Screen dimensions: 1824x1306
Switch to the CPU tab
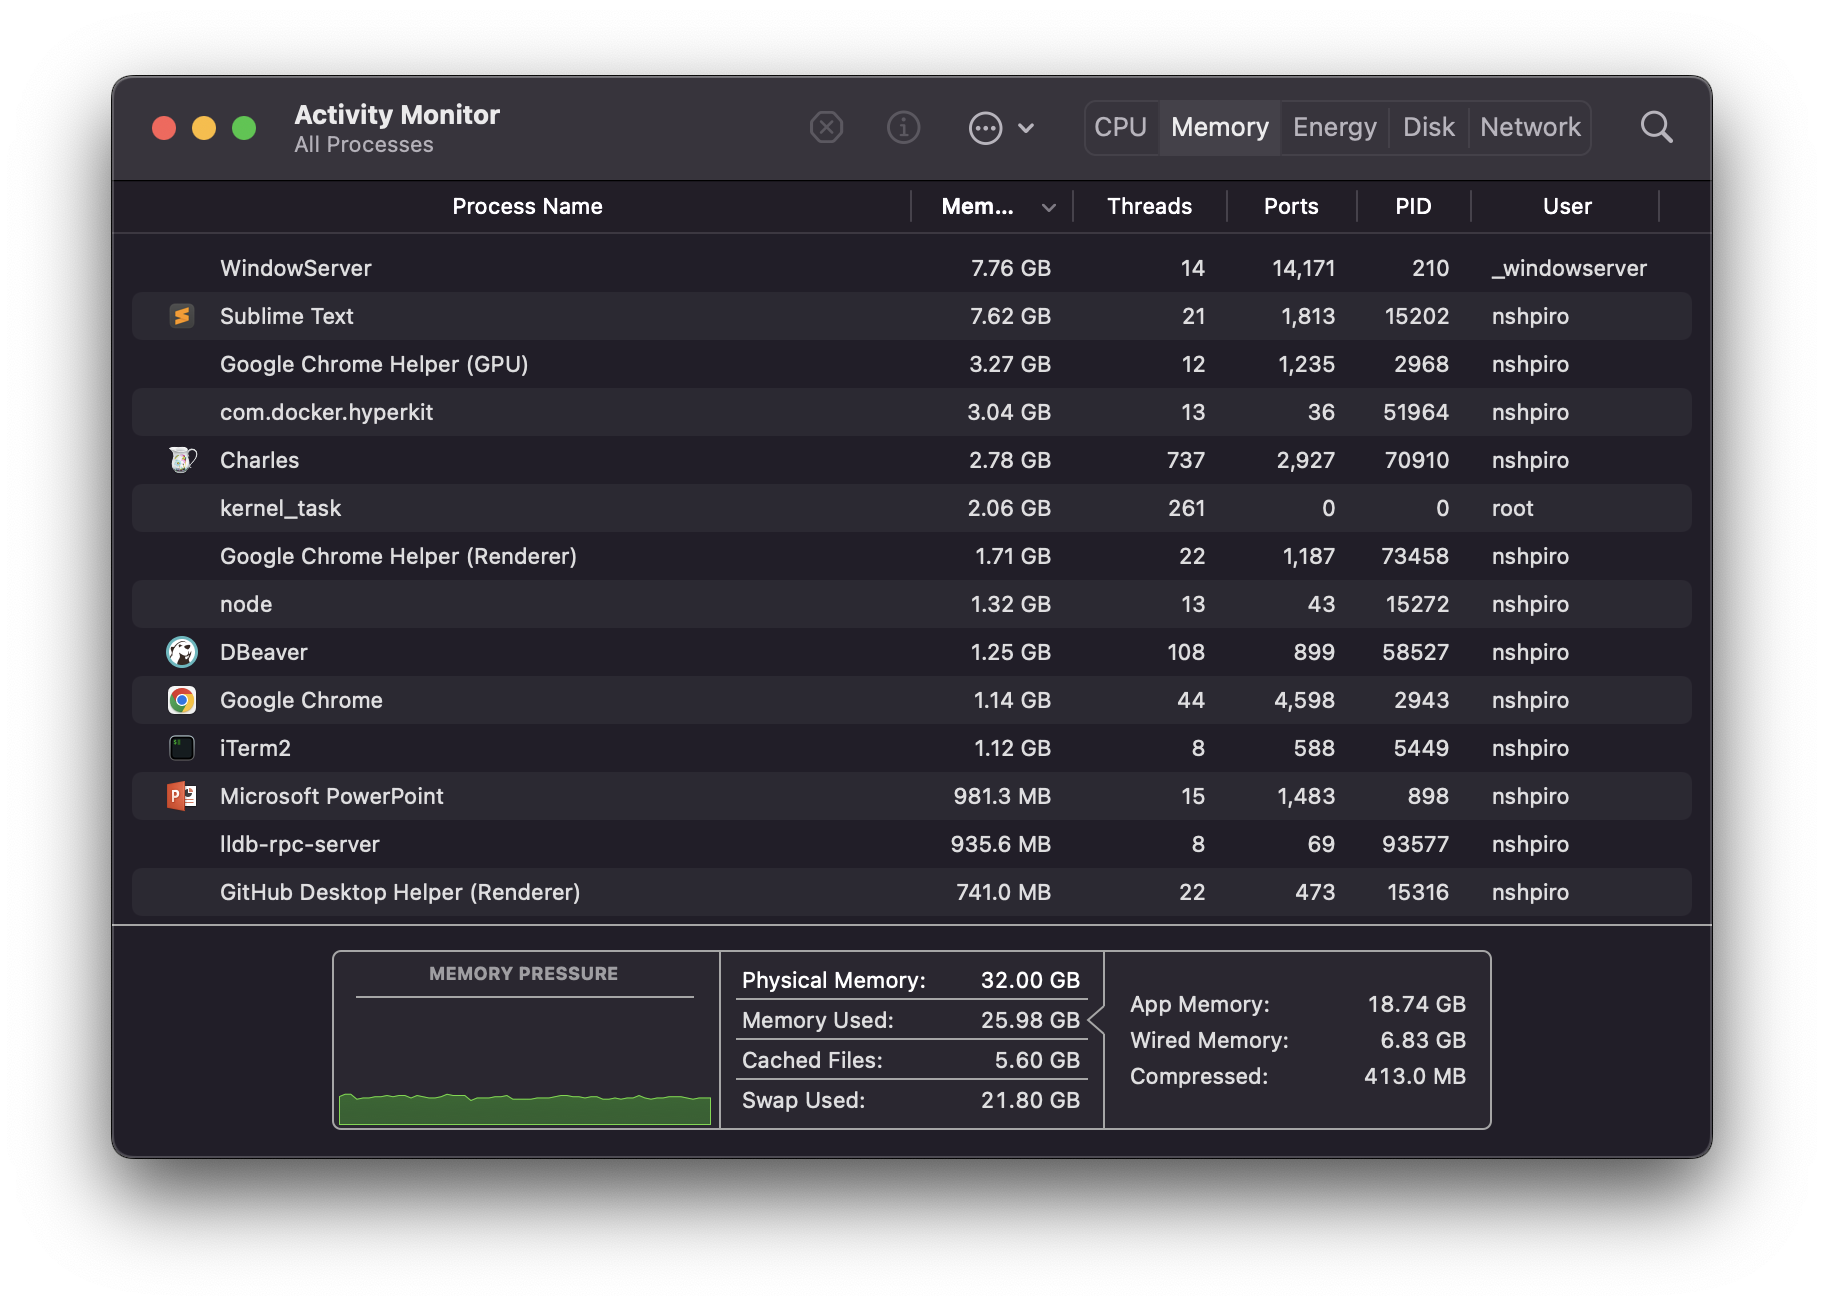point(1120,128)
